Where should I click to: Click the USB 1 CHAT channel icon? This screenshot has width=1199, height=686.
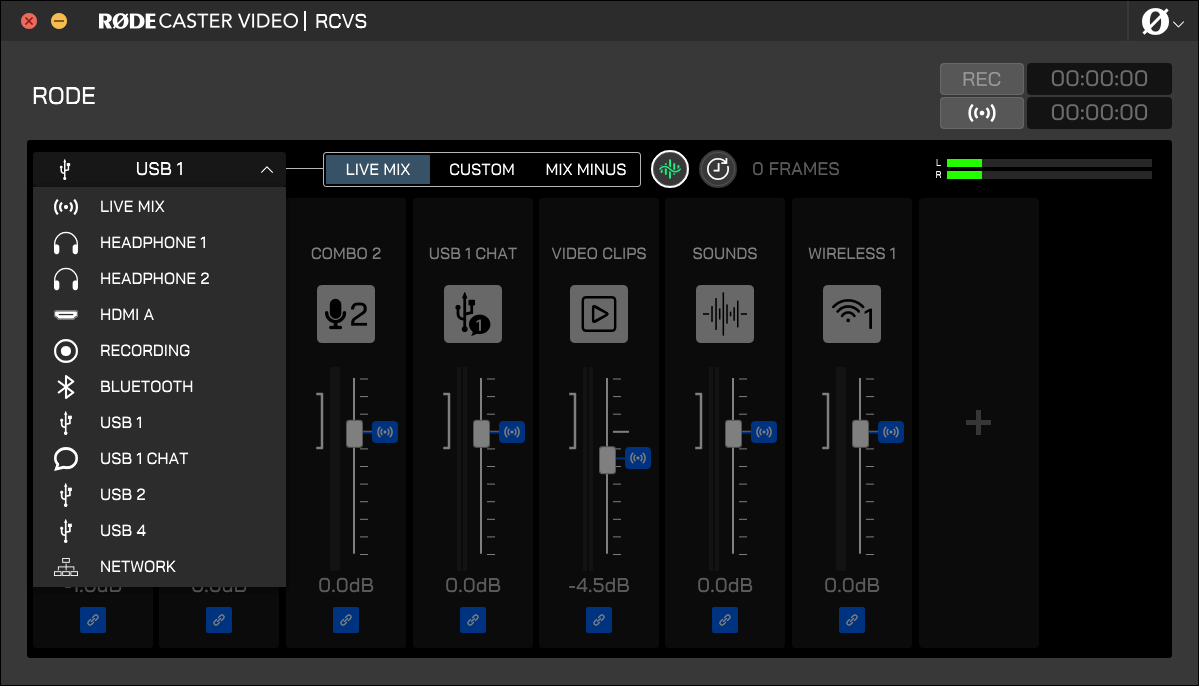point(472,313)
